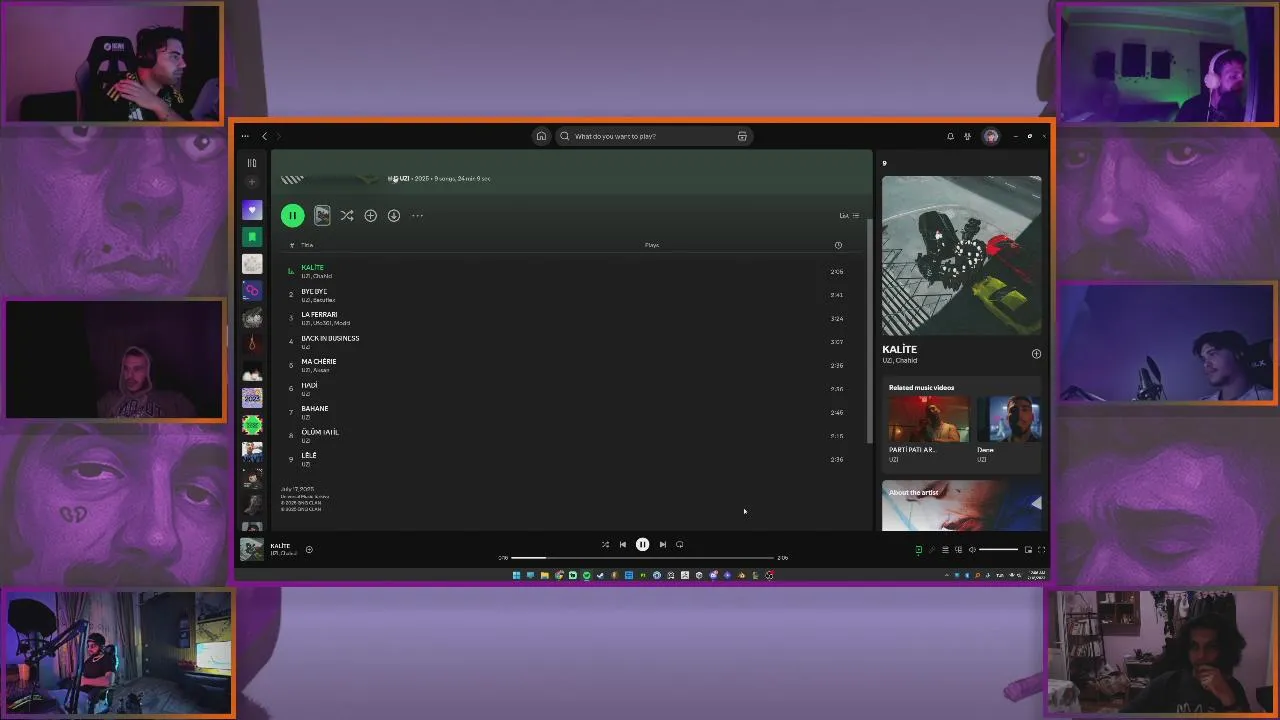Viewport: 1280px width, 720px height.
Task: Go back with the left chevron
Action: pyautogui.click(x=265, y=136)
